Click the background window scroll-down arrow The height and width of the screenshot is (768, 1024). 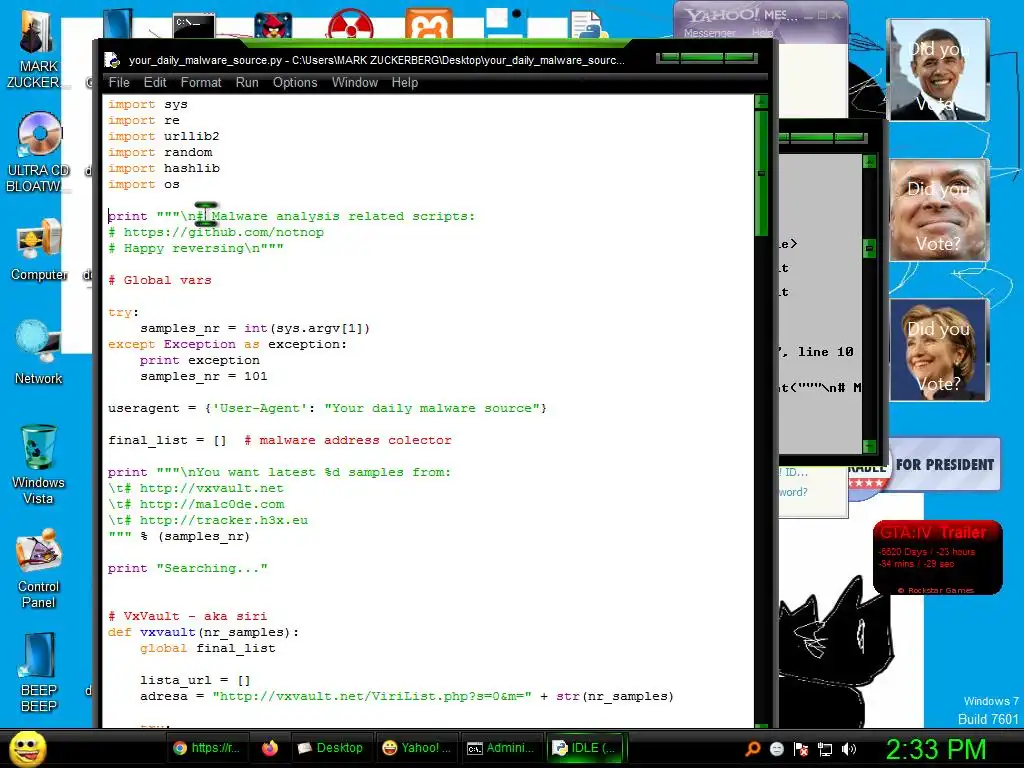coord(869,446)
